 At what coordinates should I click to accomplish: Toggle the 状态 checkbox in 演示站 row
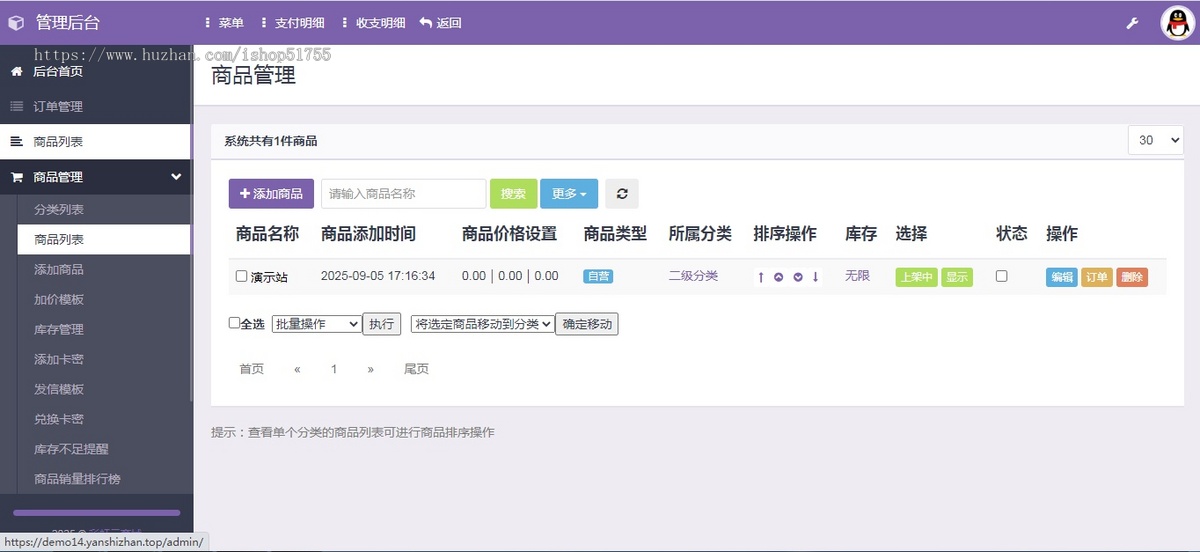point(1001,276)
